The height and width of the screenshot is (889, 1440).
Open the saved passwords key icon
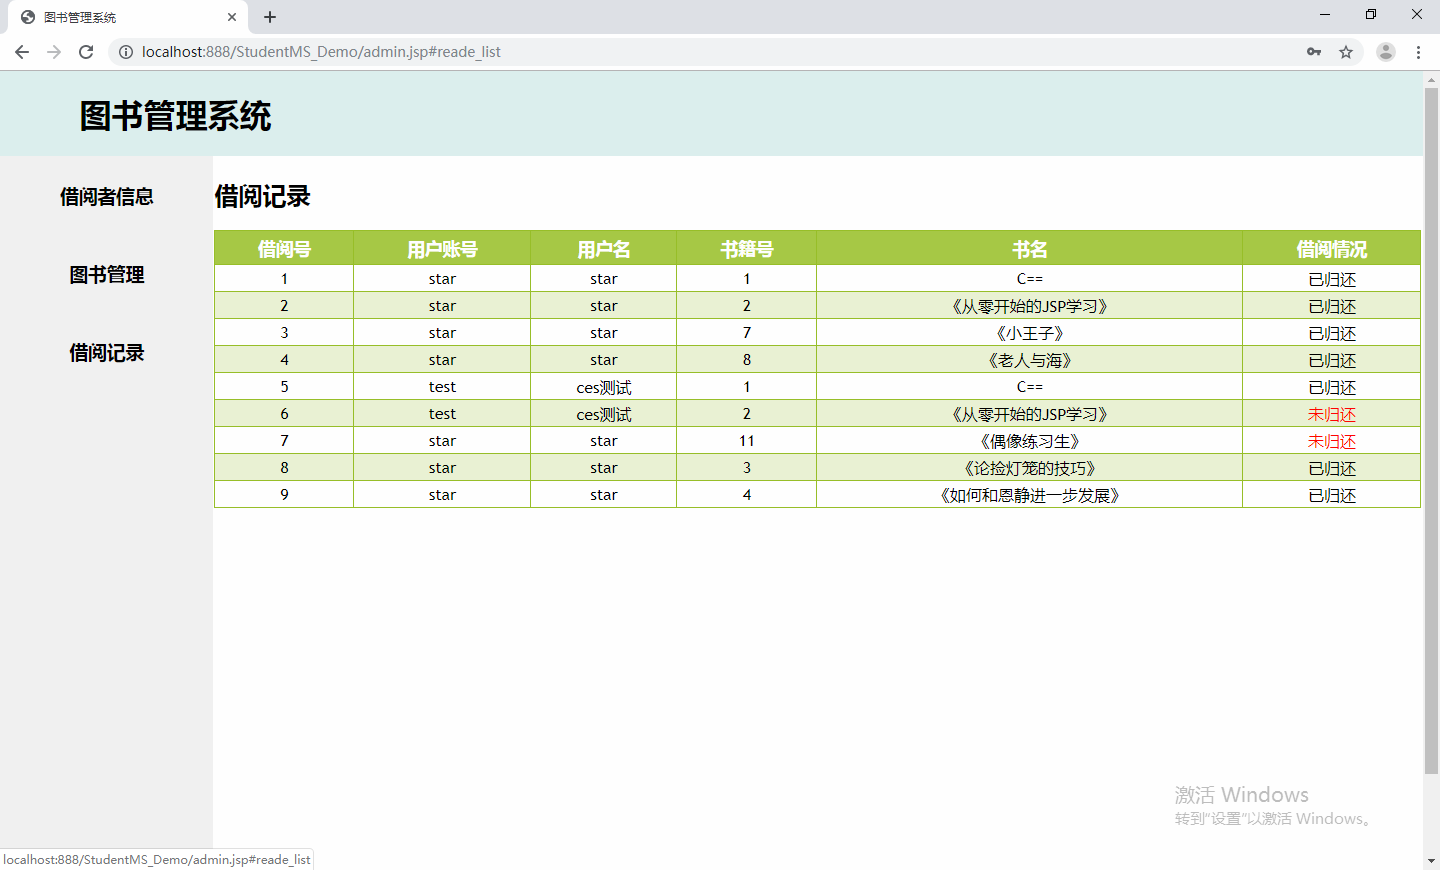[1314, 52]
